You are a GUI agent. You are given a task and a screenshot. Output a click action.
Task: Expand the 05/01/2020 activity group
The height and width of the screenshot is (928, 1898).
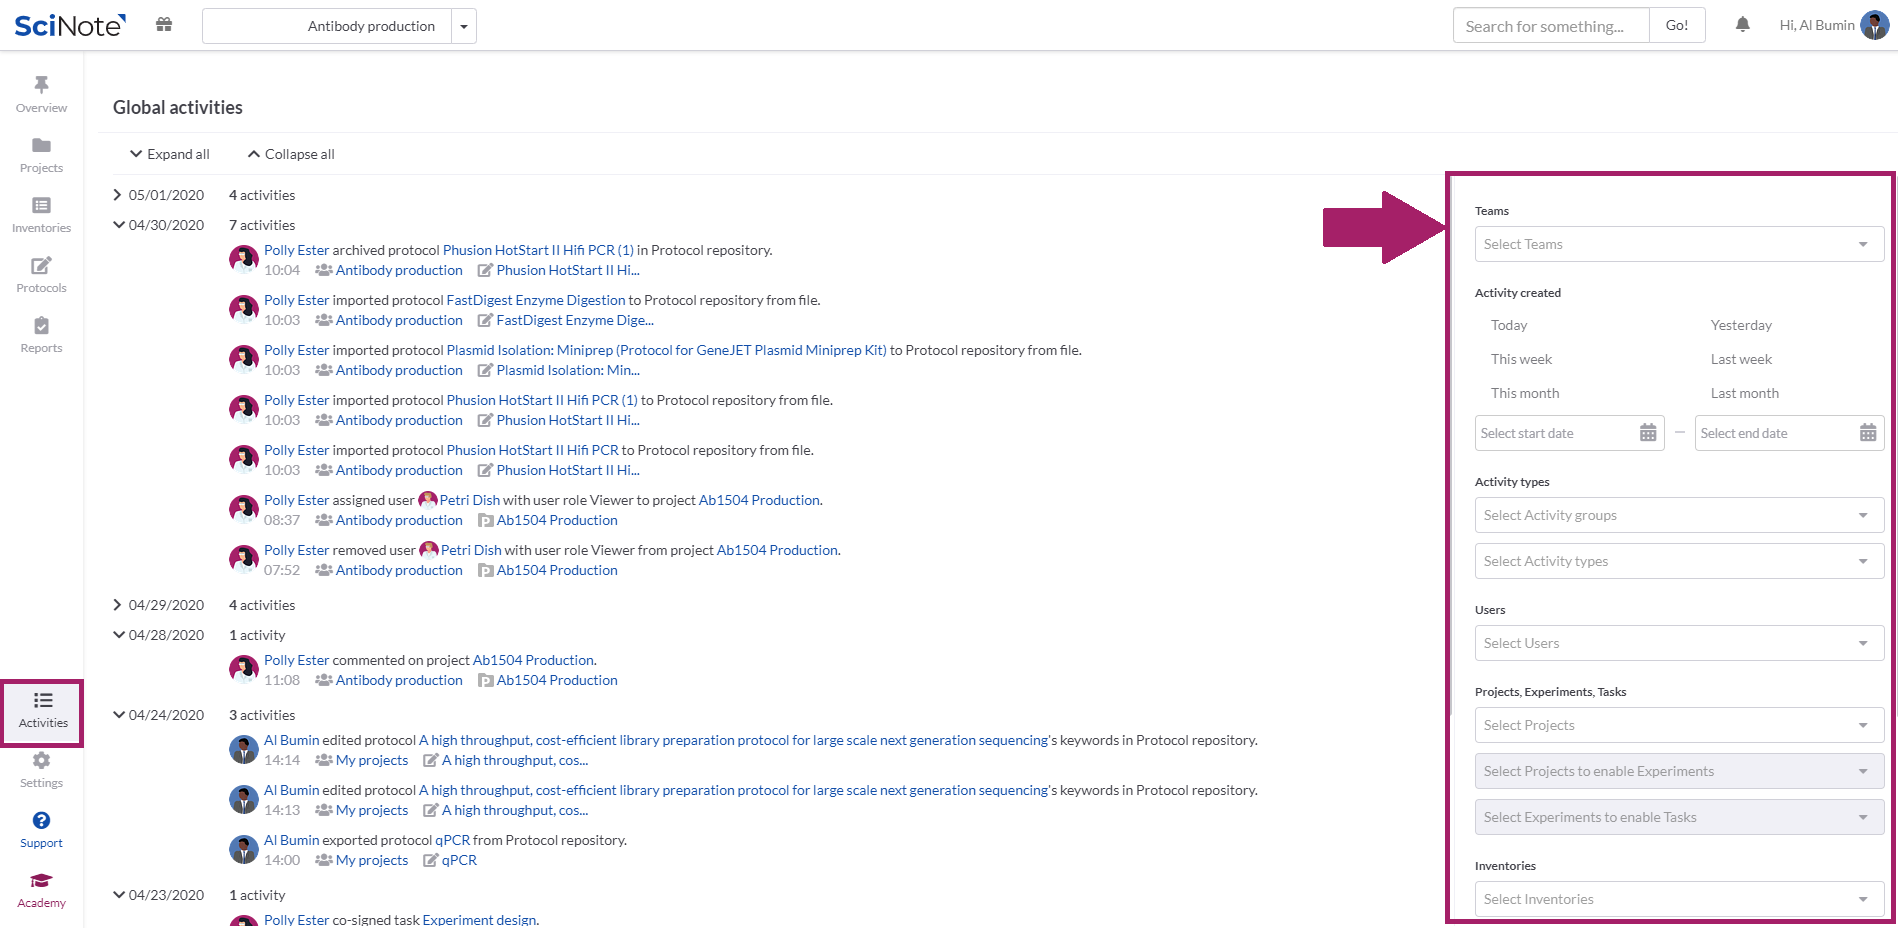point(117,195)
